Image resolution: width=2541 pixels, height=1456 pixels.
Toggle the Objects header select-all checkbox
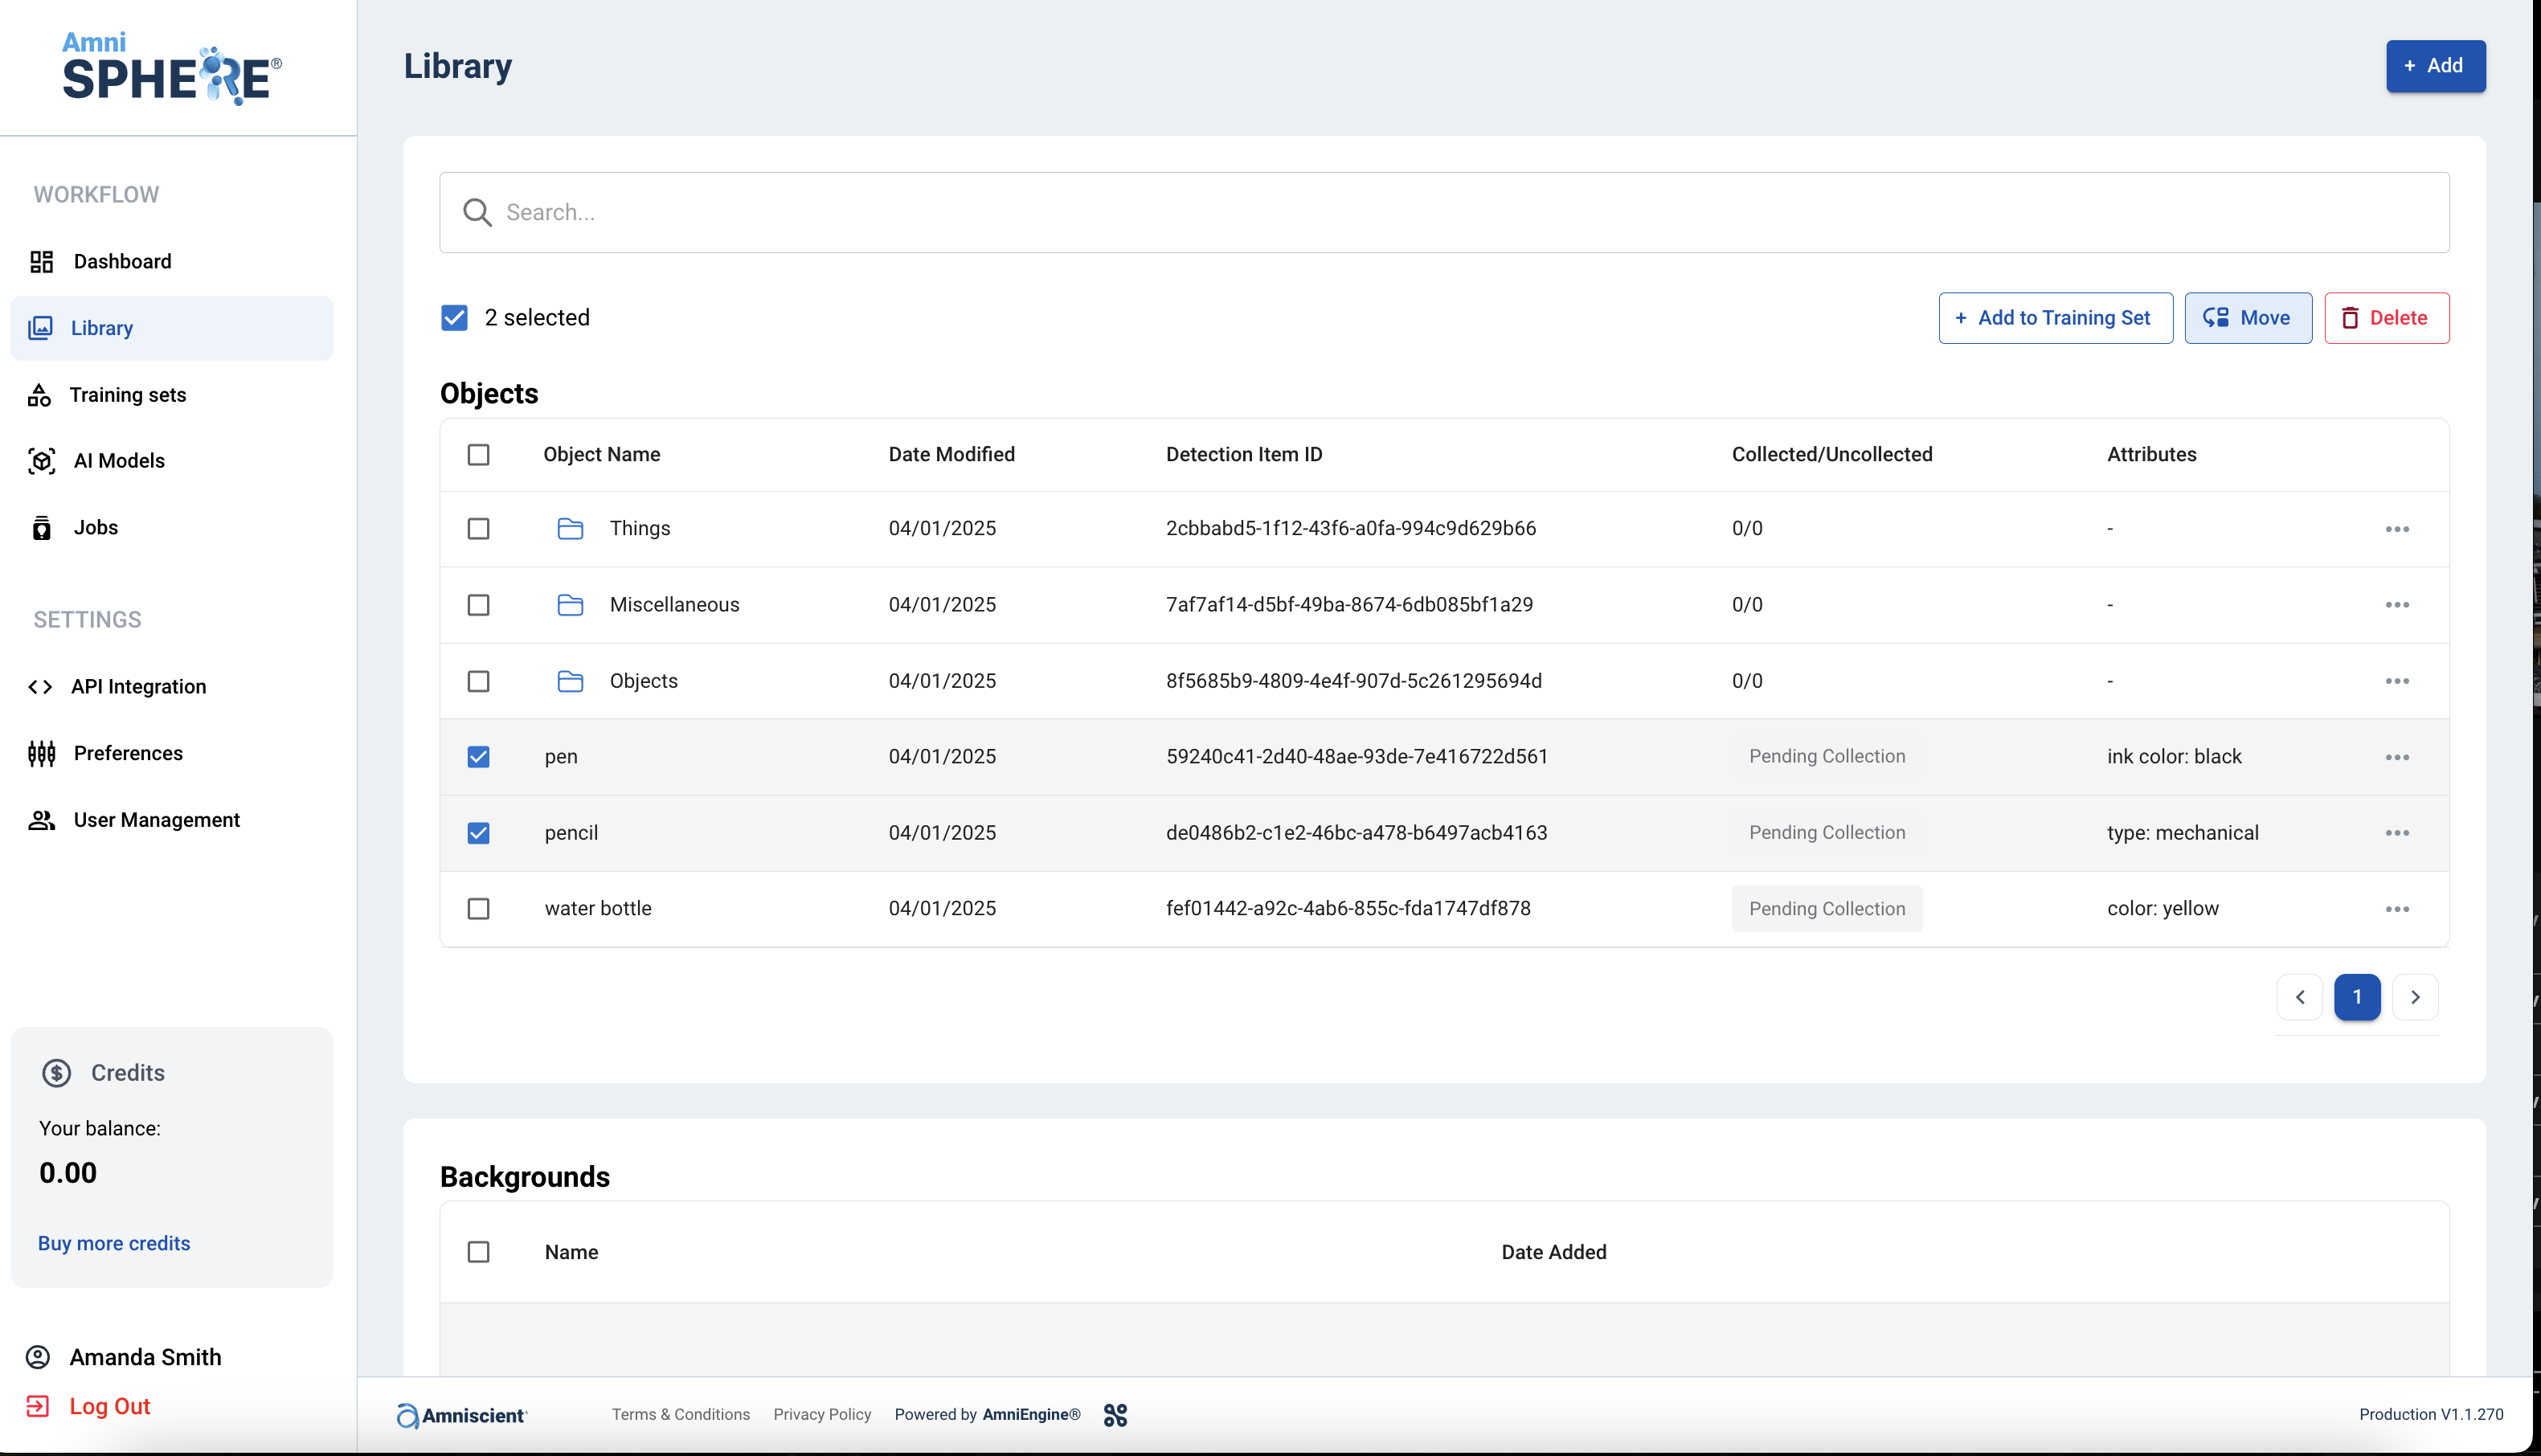478,455
